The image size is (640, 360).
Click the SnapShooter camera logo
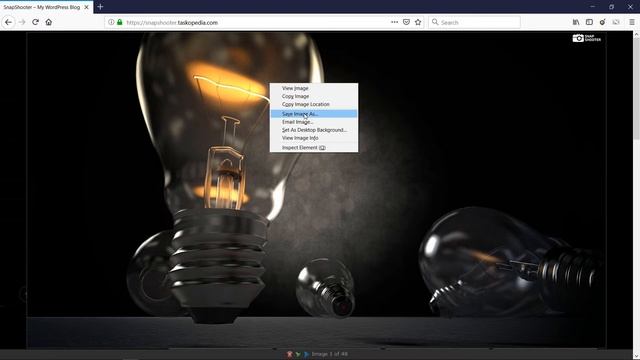coord(587,38)
